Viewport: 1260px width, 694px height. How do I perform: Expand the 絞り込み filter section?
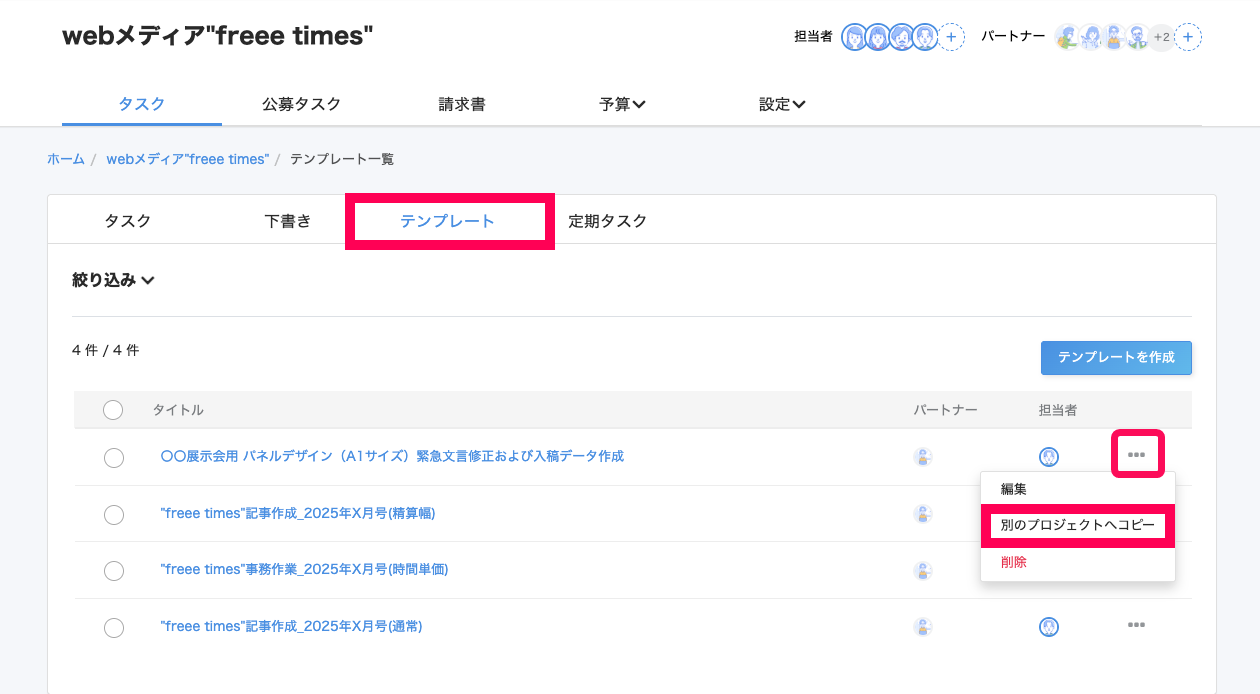coord(113,280)
